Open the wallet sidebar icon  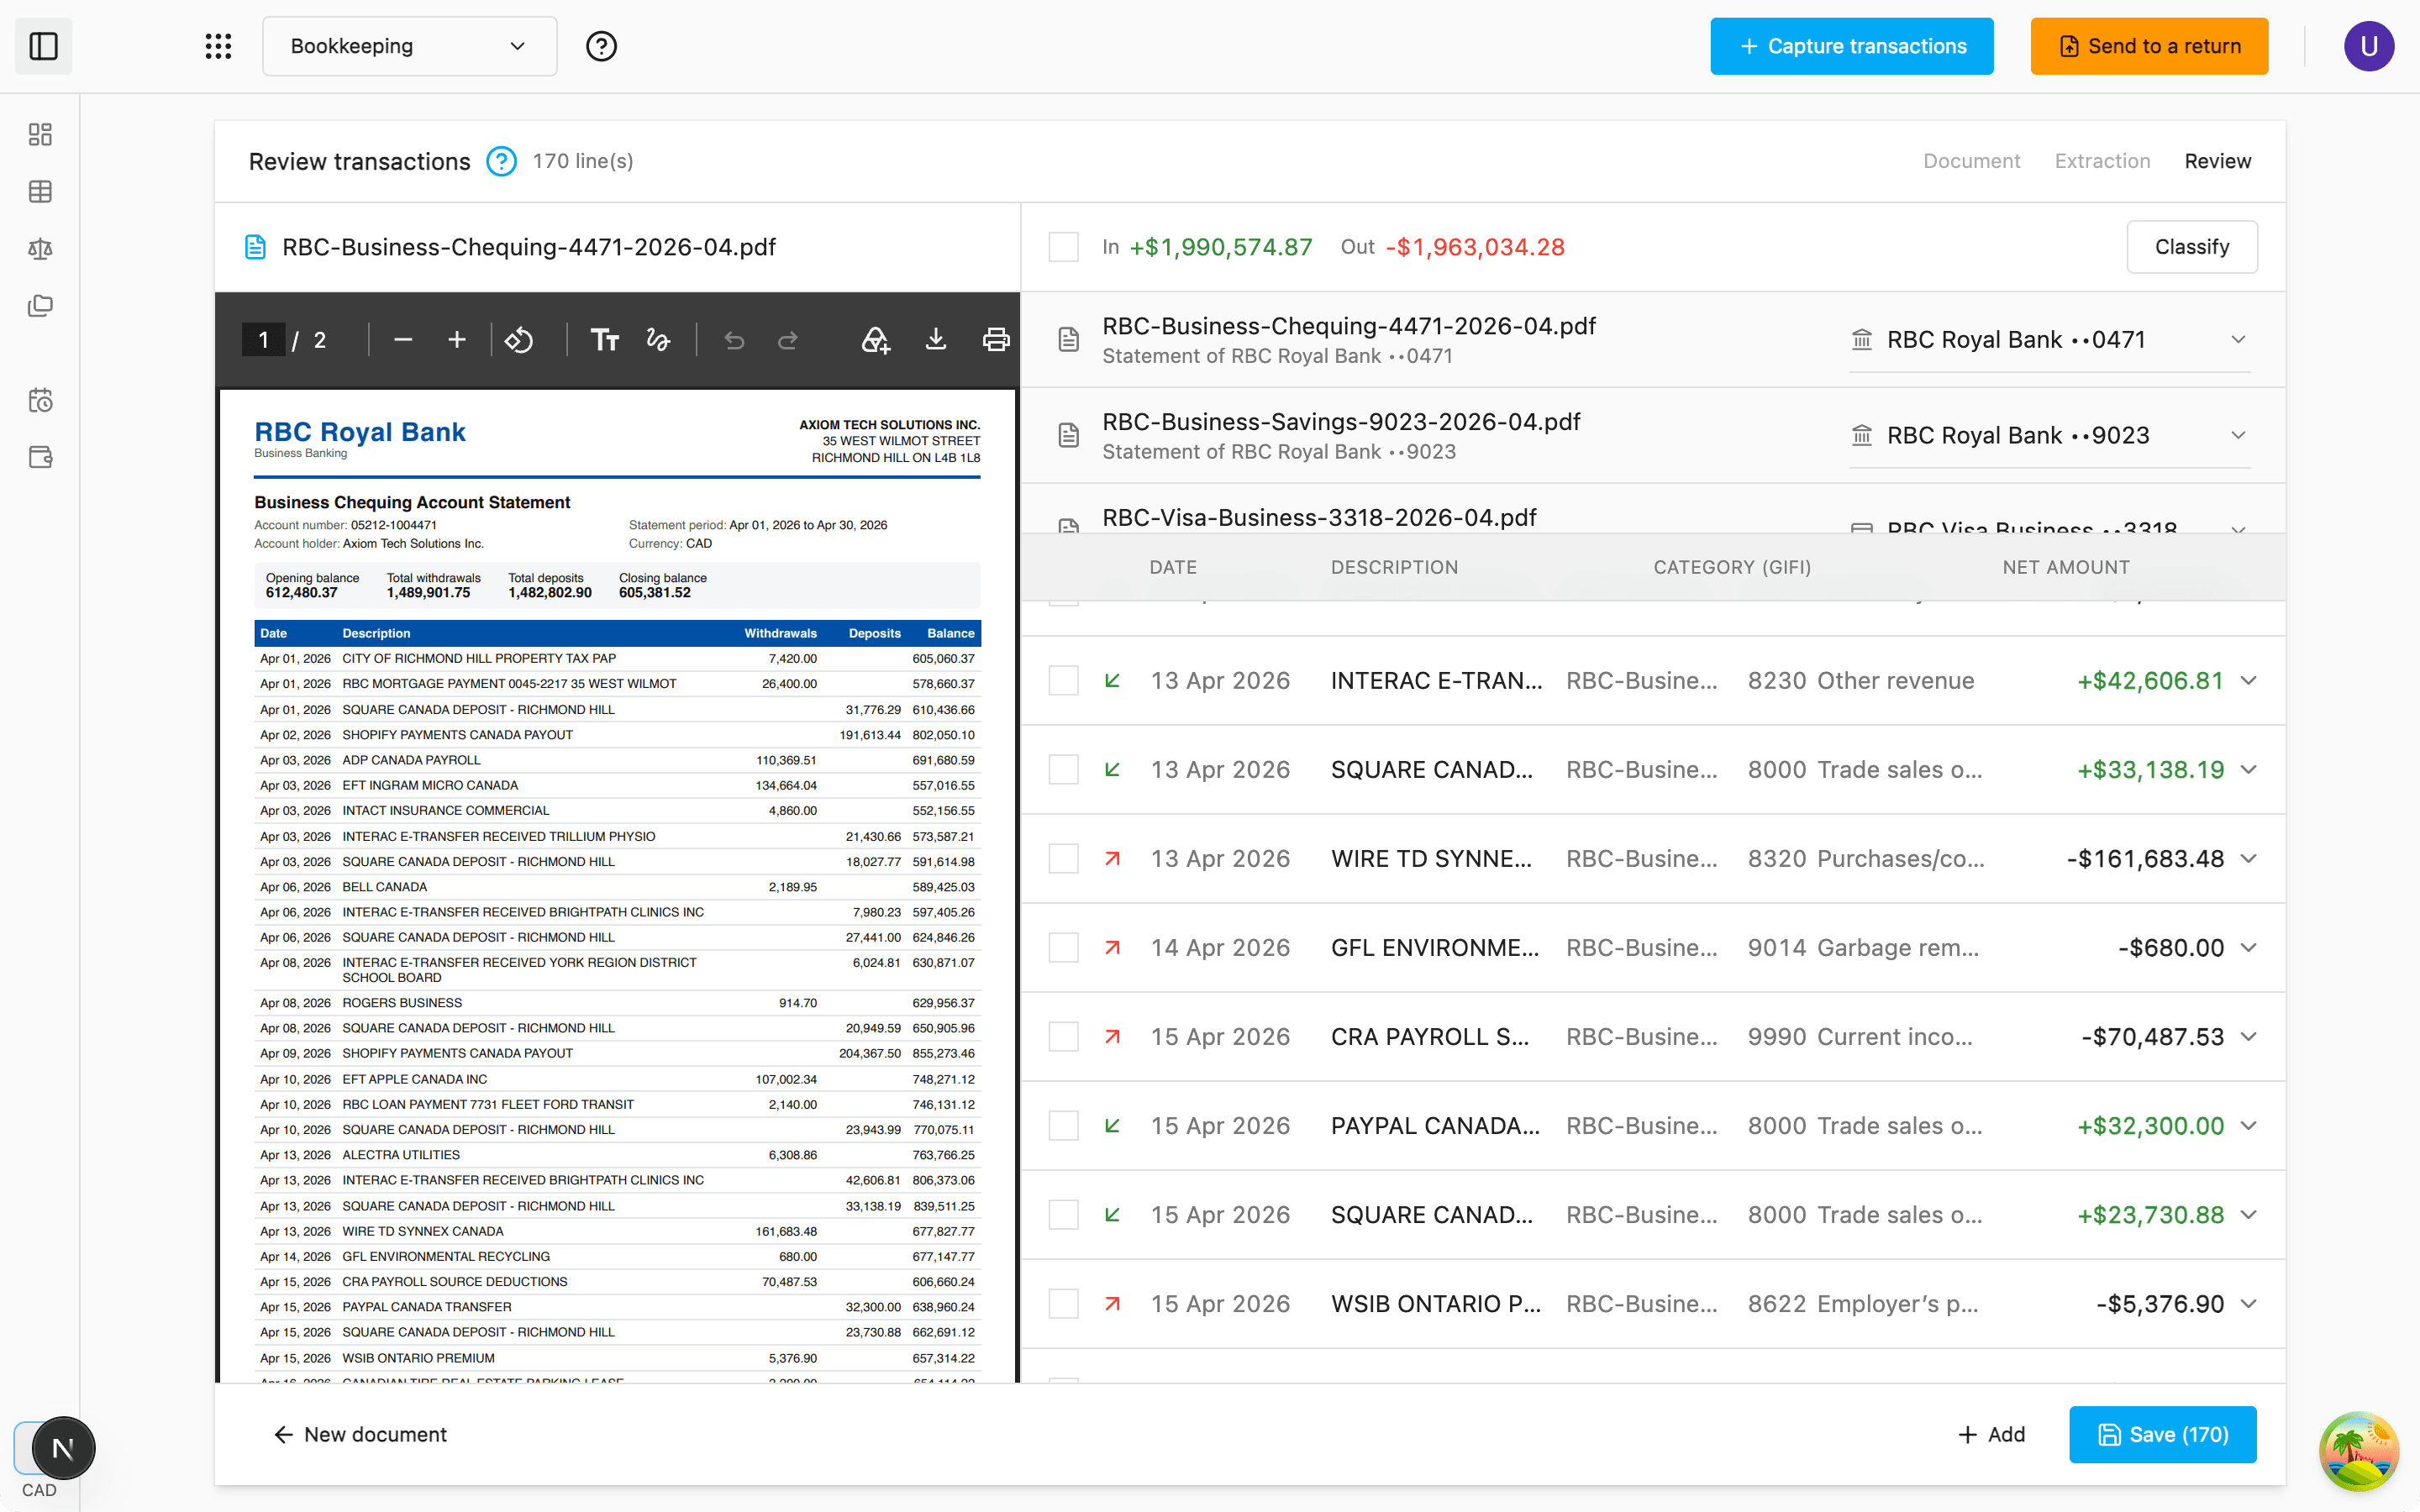point(40,457)
